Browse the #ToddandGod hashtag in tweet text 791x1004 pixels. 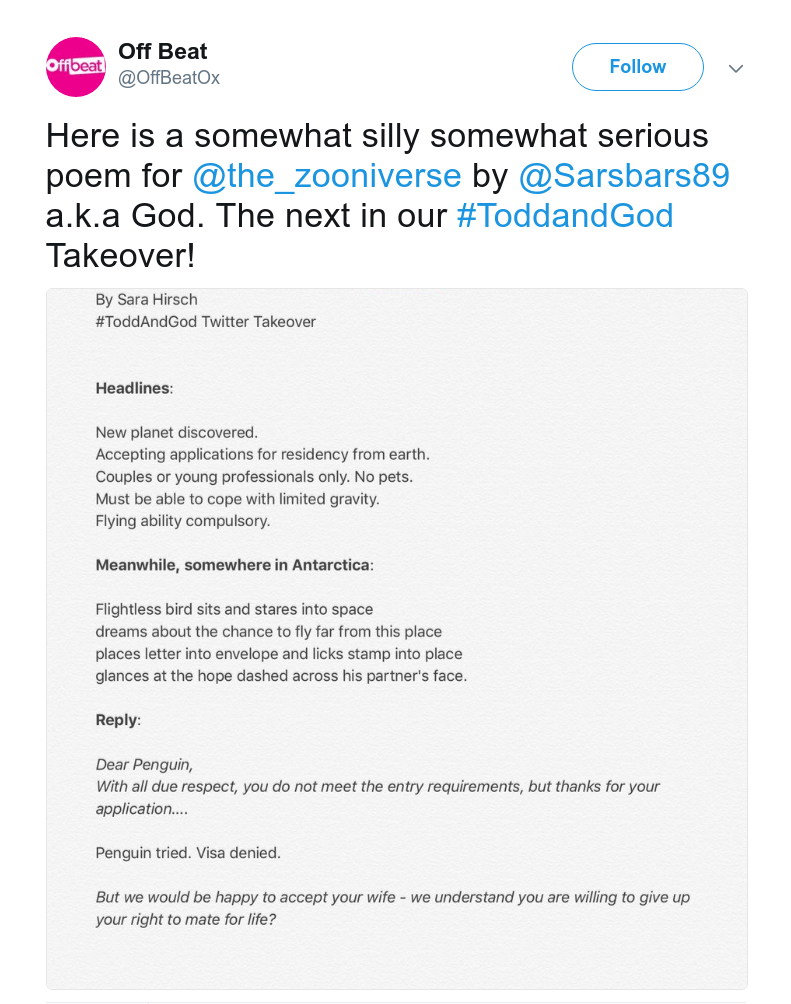click(x=565, y=216)
